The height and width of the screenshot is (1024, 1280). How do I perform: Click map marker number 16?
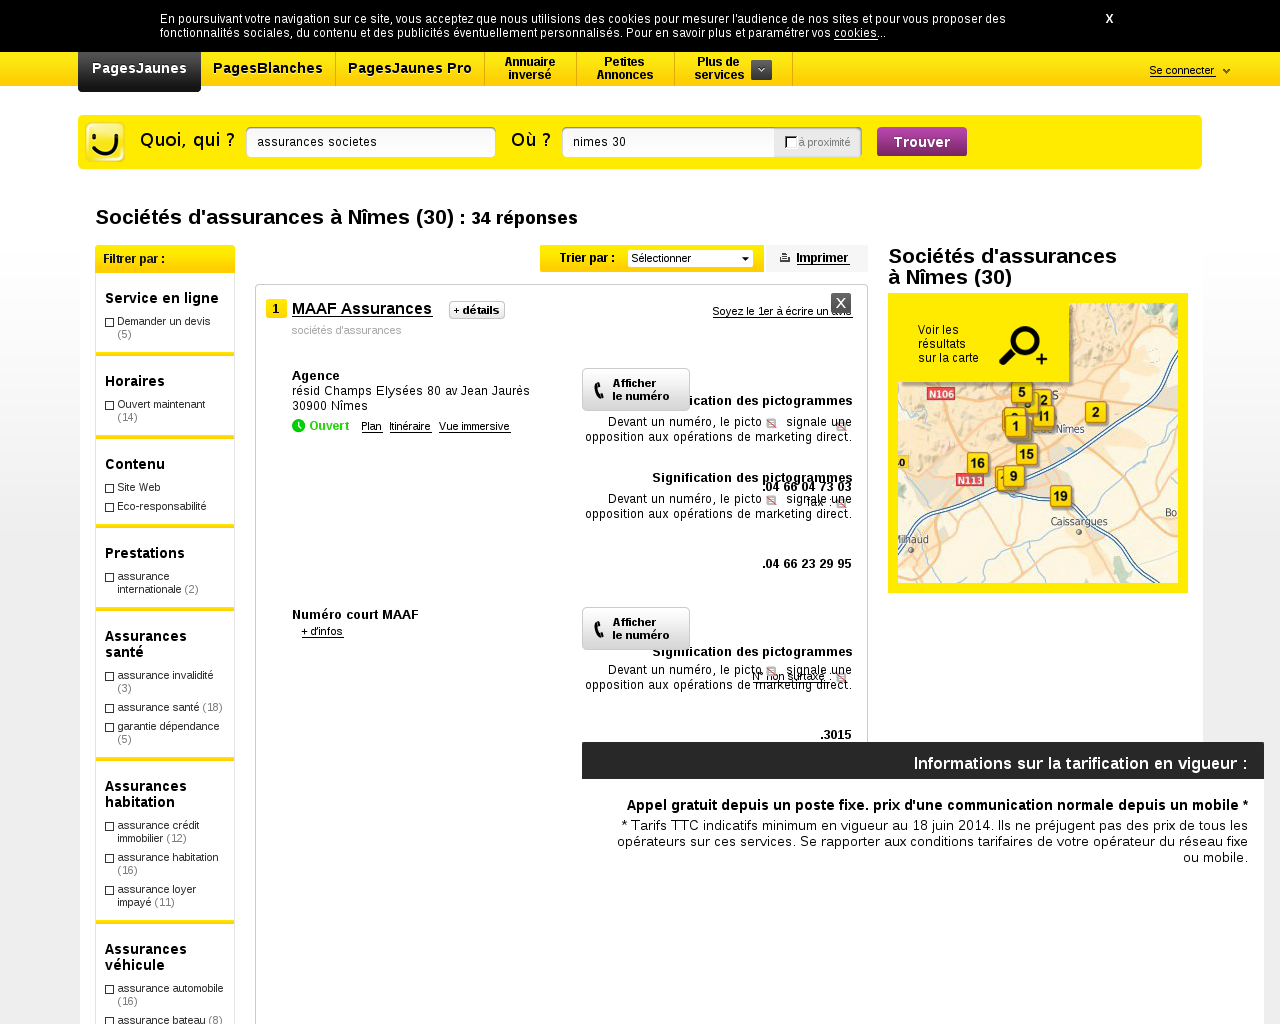[977, 464]
